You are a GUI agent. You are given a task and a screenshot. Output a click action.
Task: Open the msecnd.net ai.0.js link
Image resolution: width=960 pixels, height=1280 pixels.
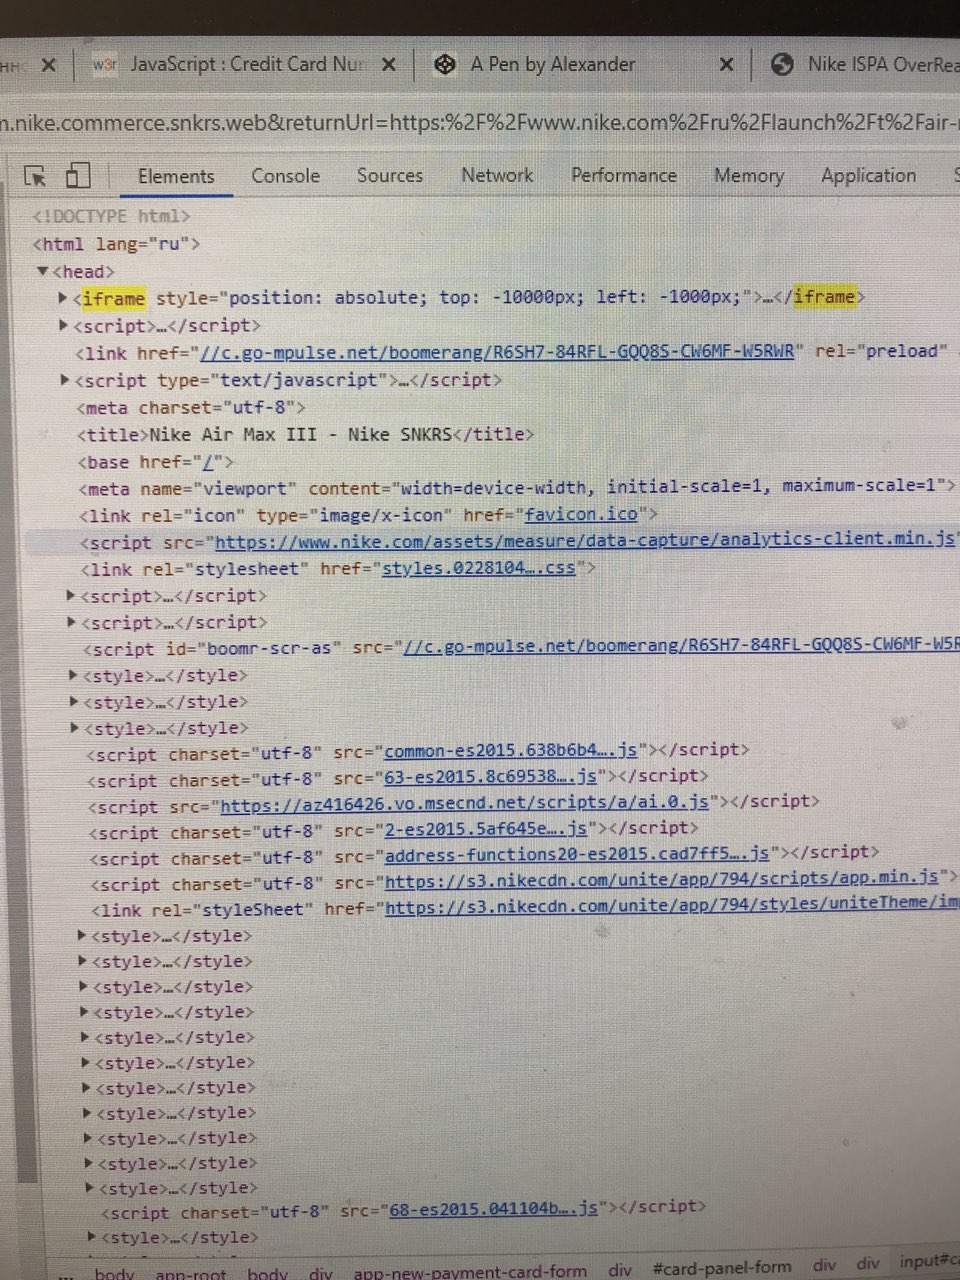pyautogui.click(x=464, y=803)
